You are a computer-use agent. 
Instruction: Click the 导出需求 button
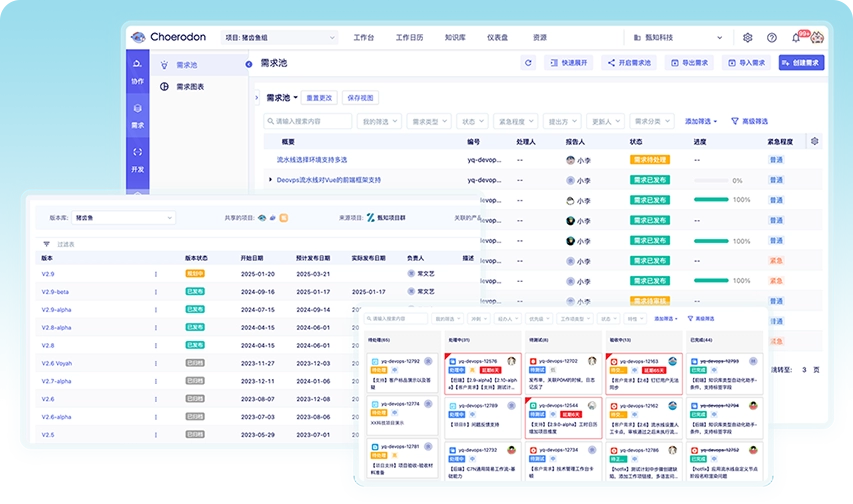690,63
